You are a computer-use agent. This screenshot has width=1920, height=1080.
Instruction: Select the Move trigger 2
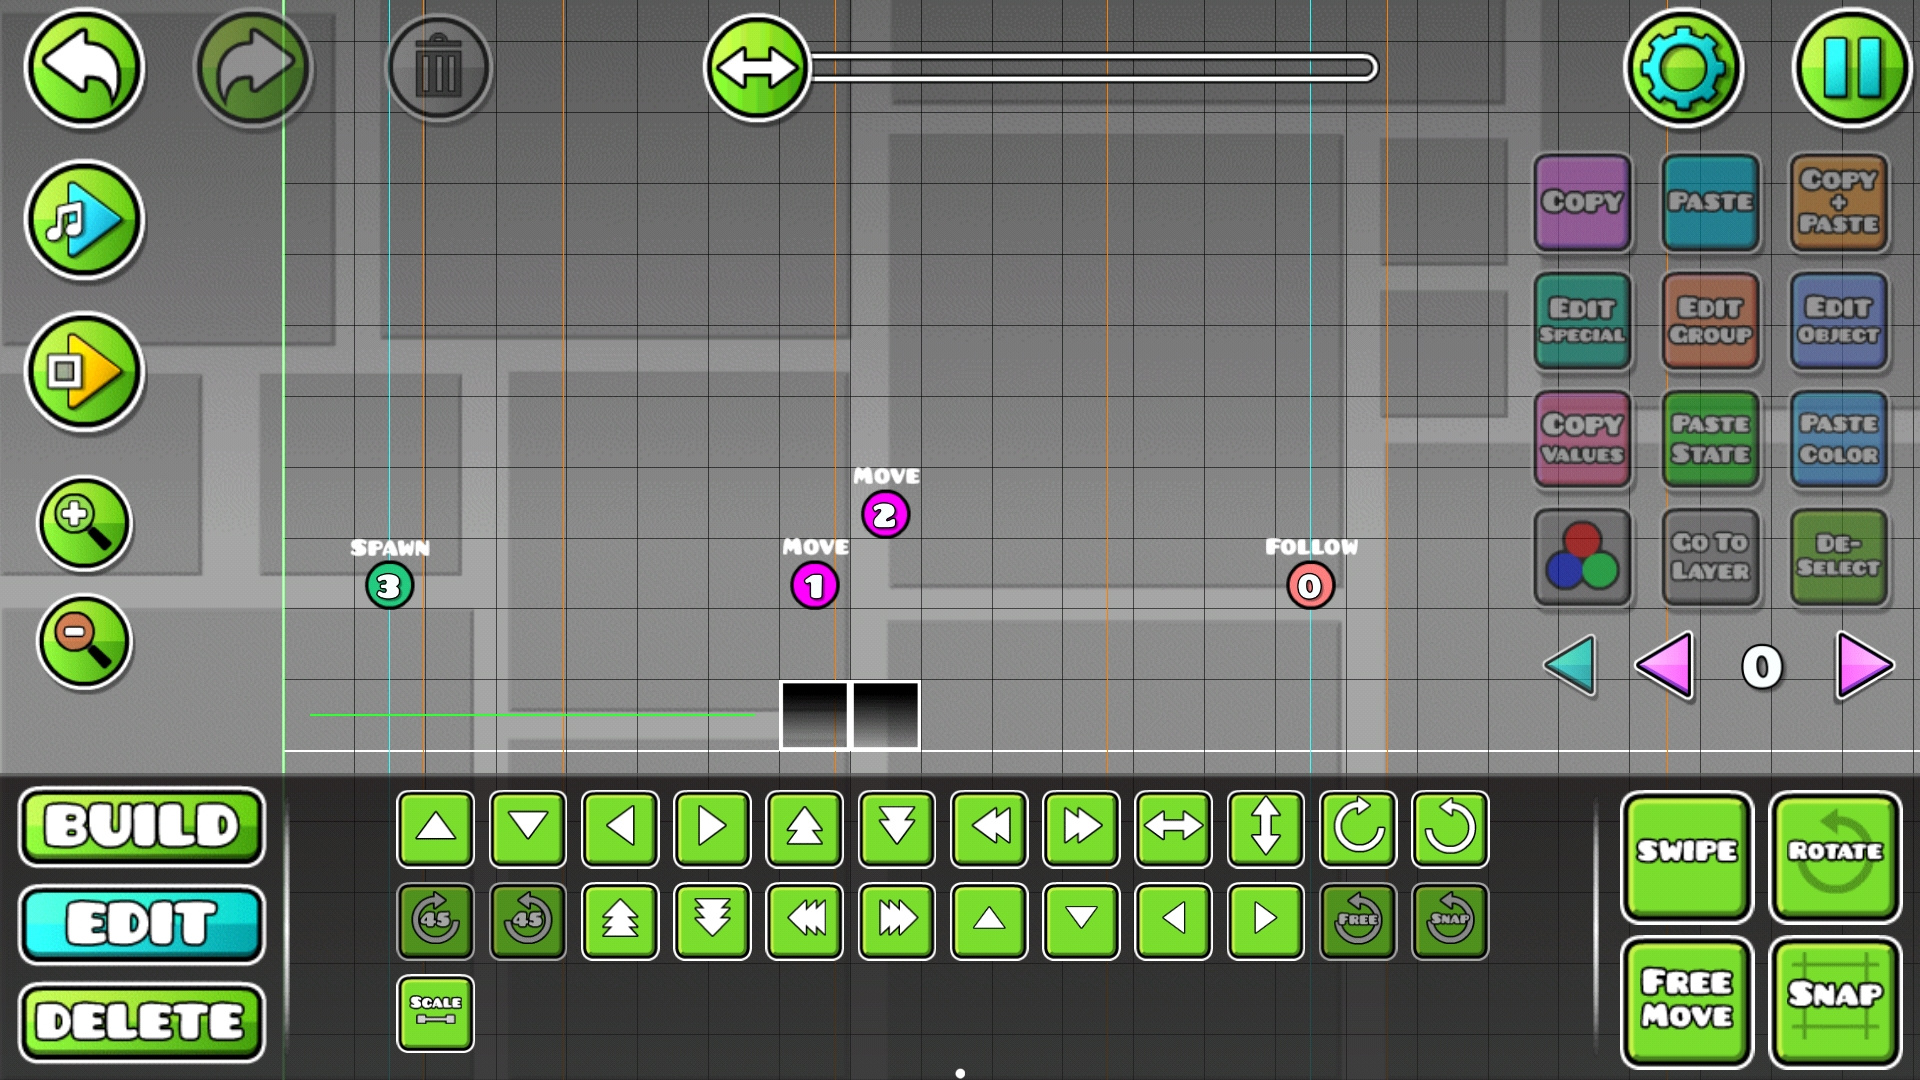(x=885, y=515)
